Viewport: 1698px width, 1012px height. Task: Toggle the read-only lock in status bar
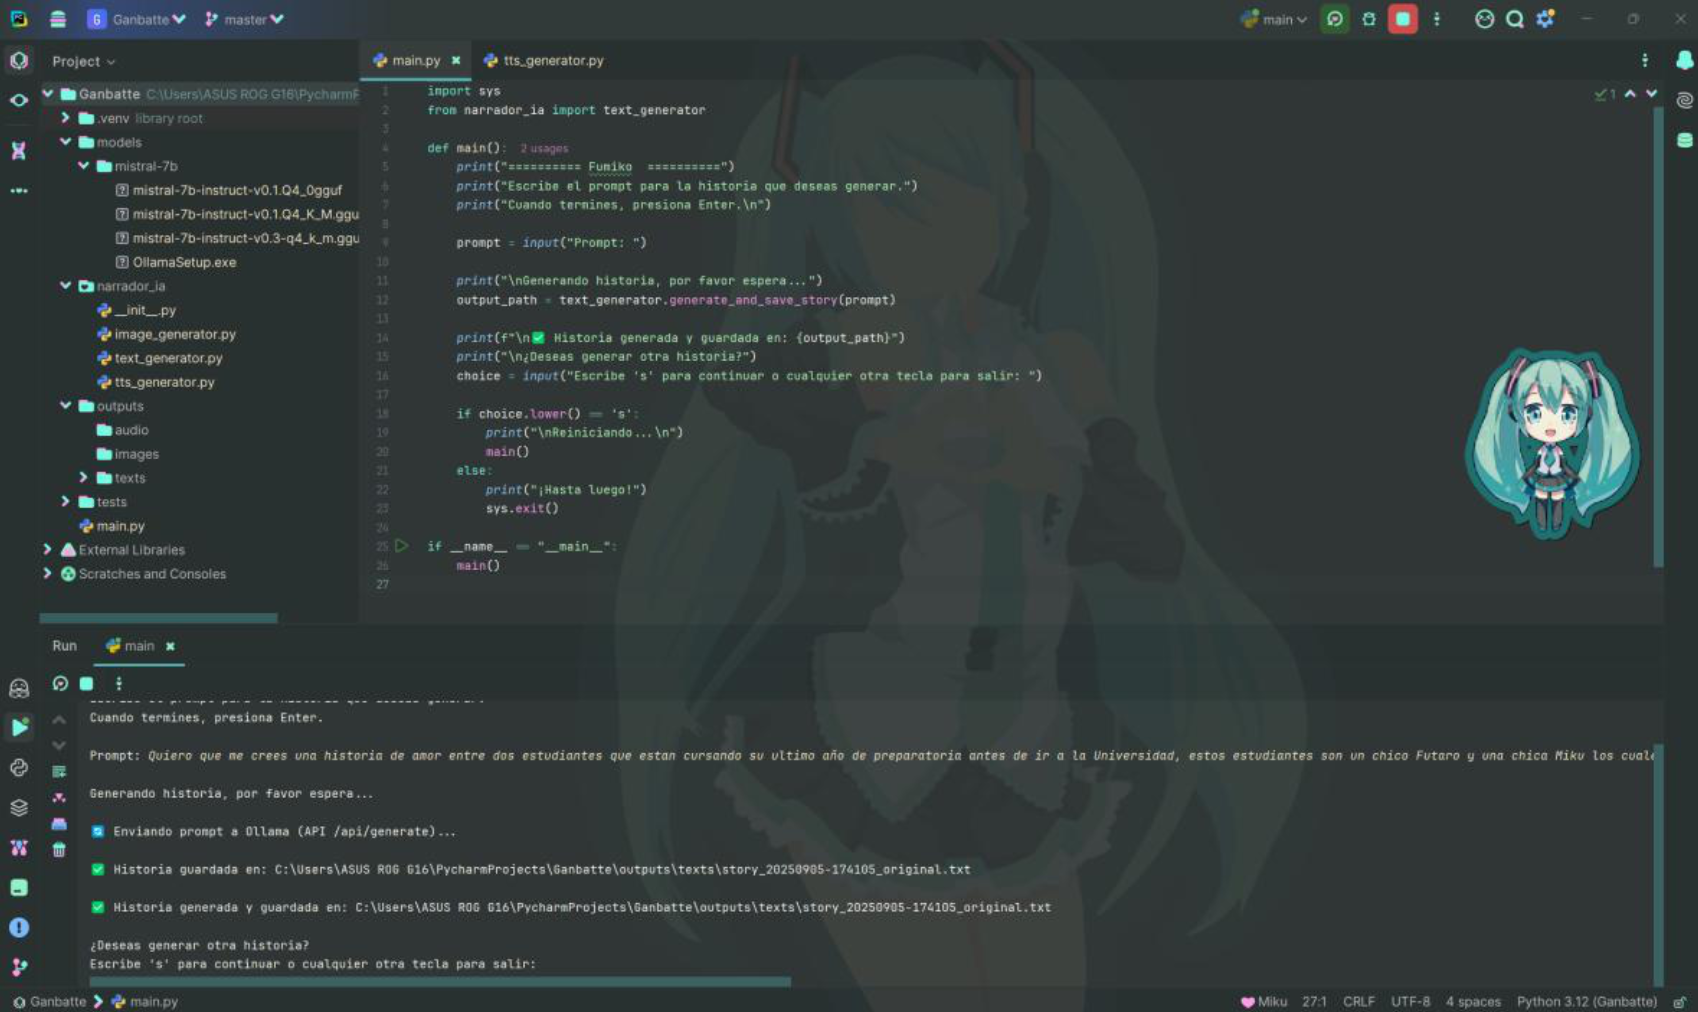pyautogui.click(x=1680, y=1001)
